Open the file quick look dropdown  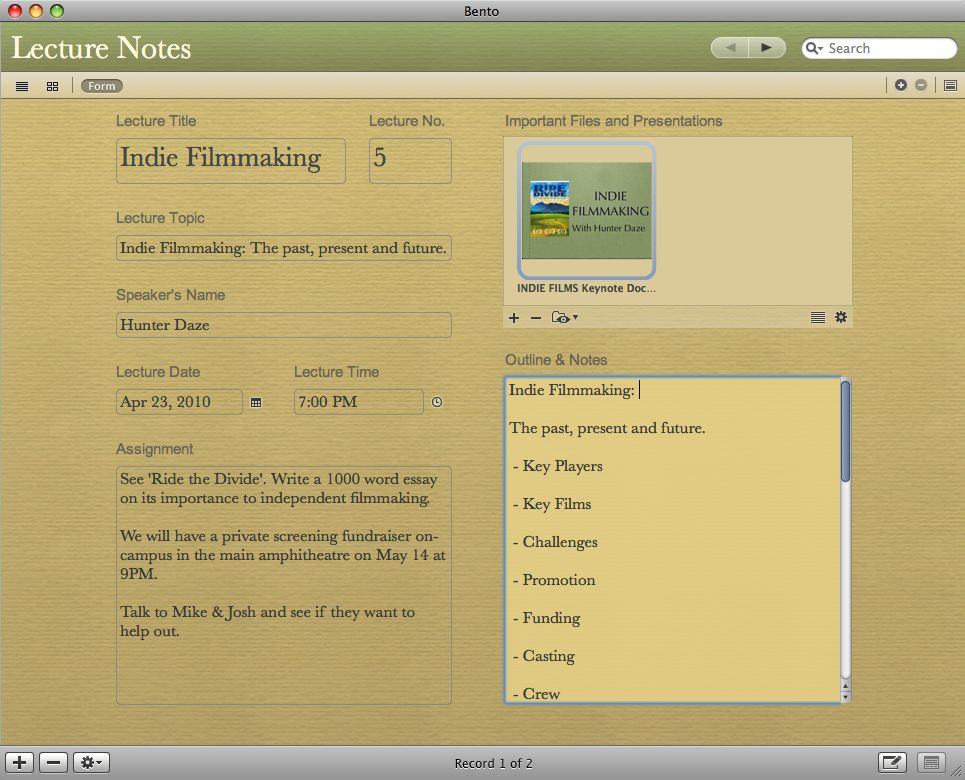565,318
